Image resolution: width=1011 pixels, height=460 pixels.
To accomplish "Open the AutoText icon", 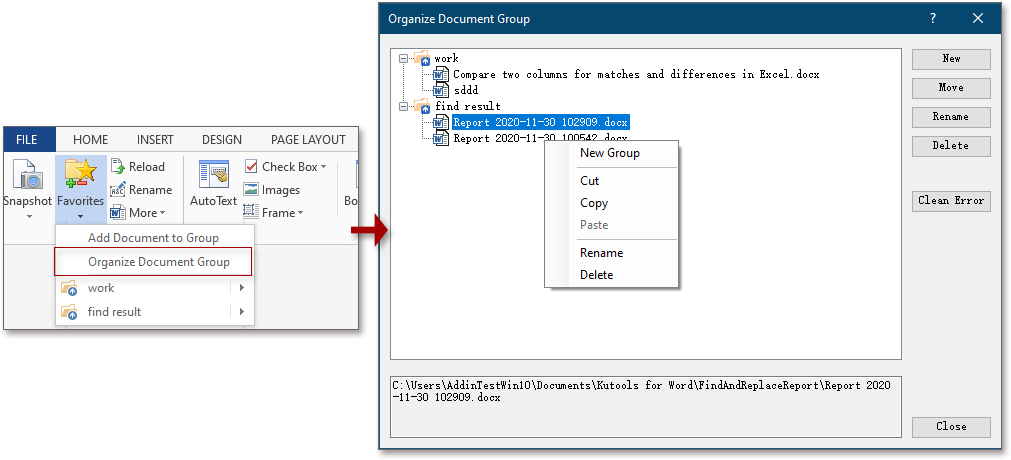I will coord(213,175).
